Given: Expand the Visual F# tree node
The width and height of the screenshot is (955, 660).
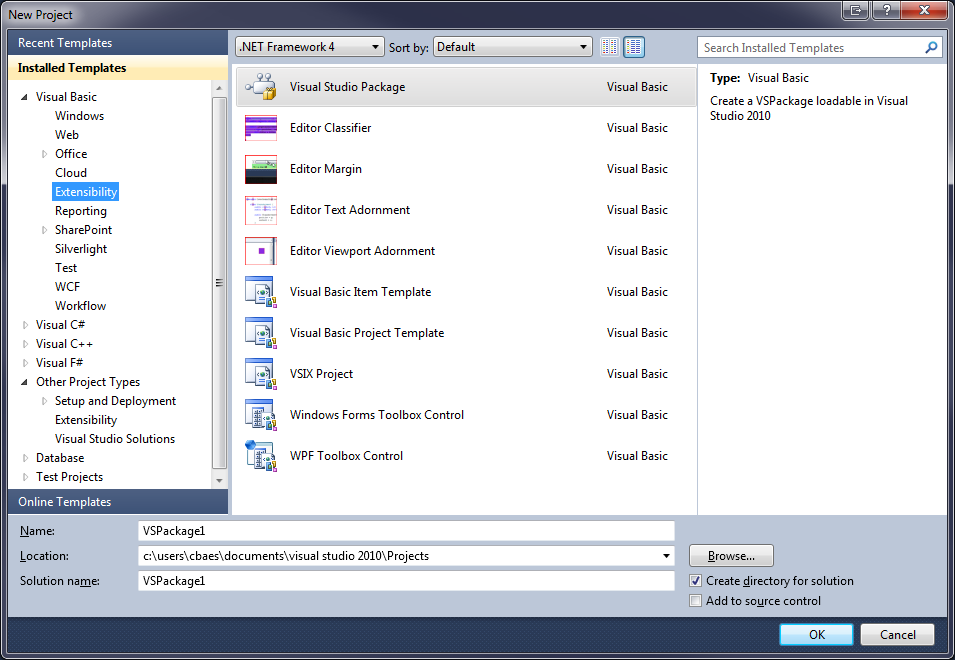Looking at the screenshot, I should coord(25,363).
